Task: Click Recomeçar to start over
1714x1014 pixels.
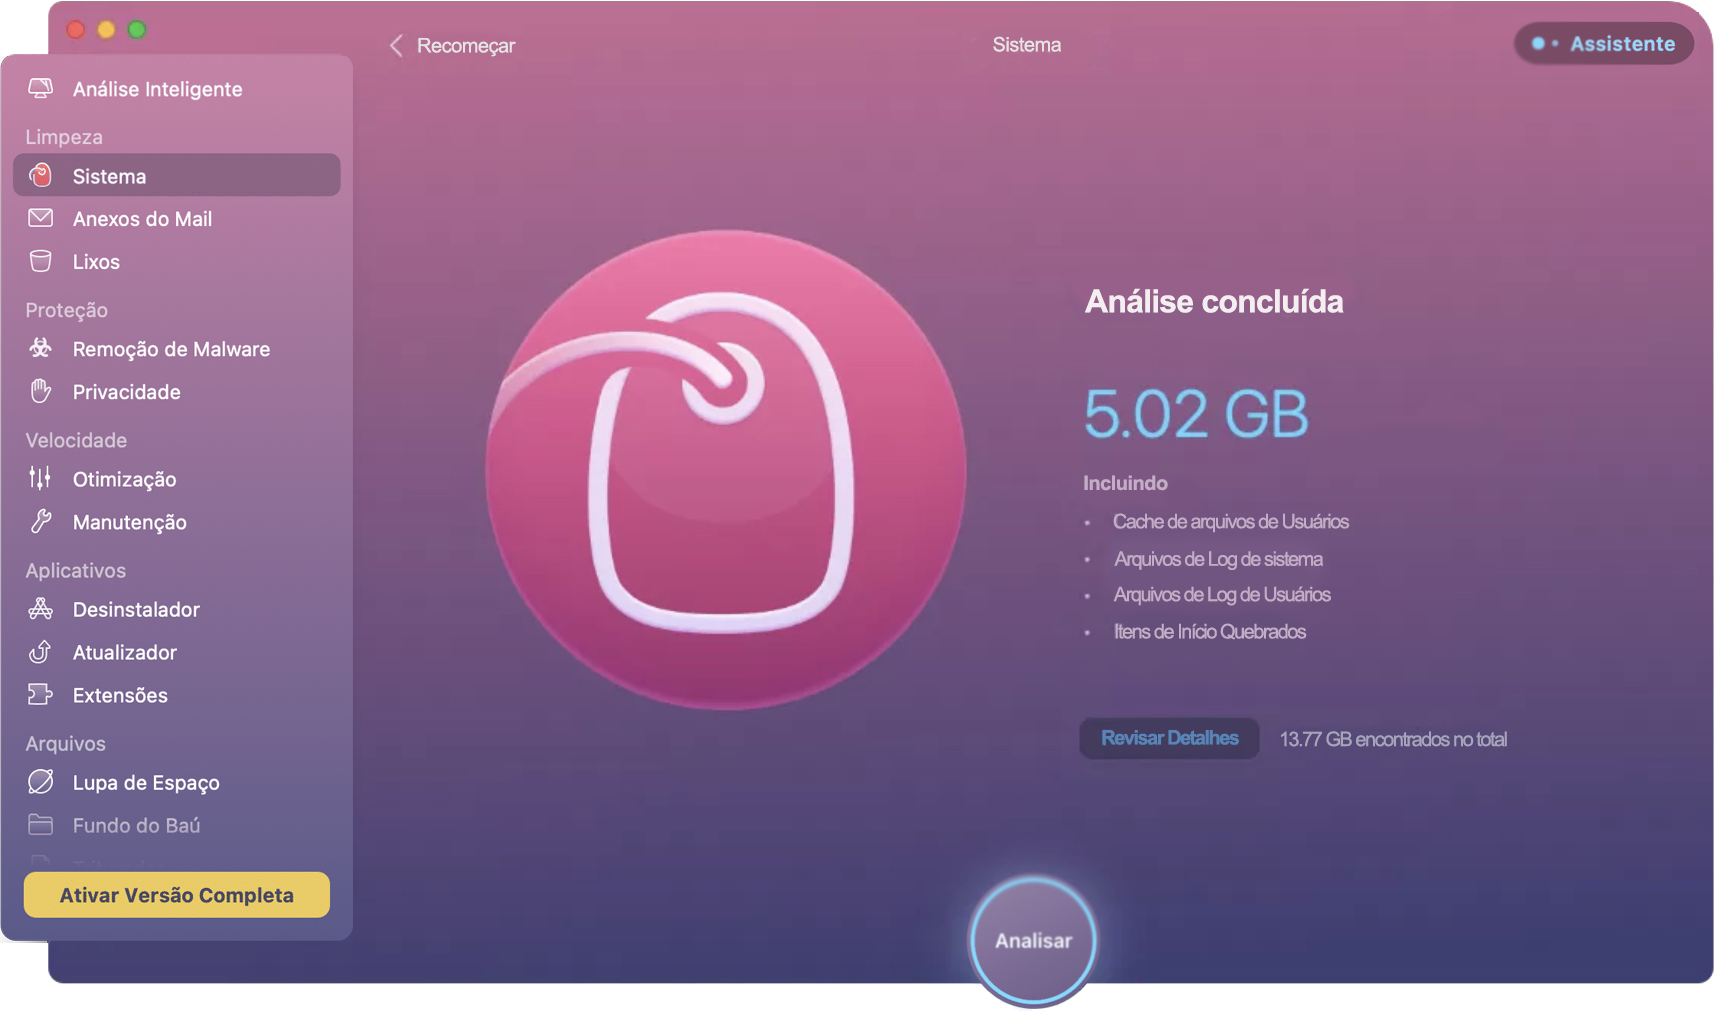Action: coord(465,45)
